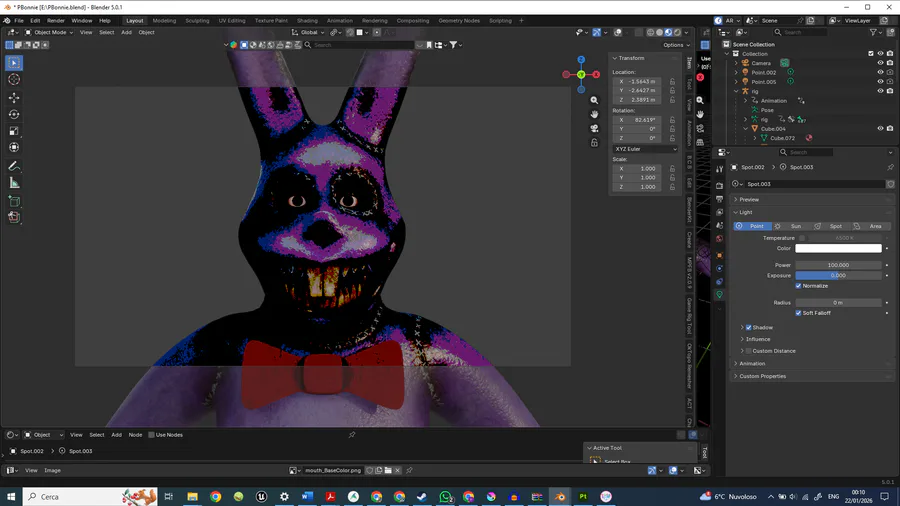Choose the Cursor tool in the left toolbar
Image resolution: width=900 pixels, height=506 pixels.
pos(14,79)
